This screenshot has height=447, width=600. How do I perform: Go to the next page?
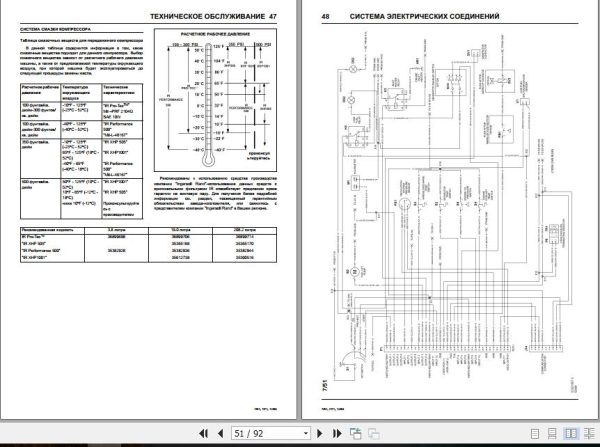[320, 433]
